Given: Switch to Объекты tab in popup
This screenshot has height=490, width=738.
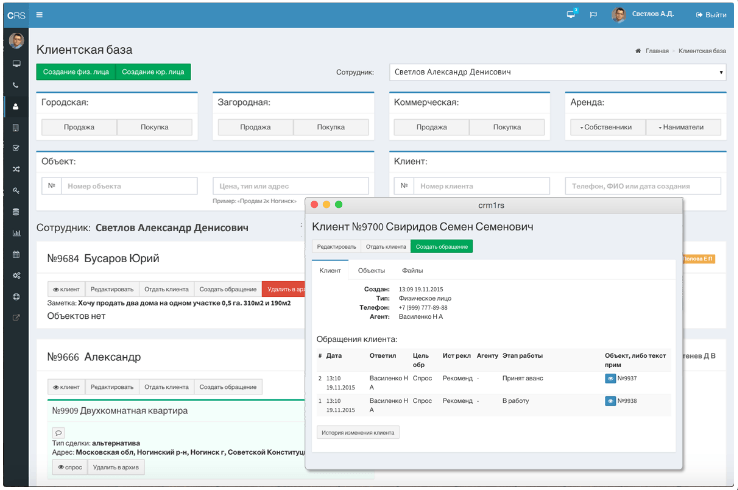Looking at the screenshot, I should [x=371, y=270].
